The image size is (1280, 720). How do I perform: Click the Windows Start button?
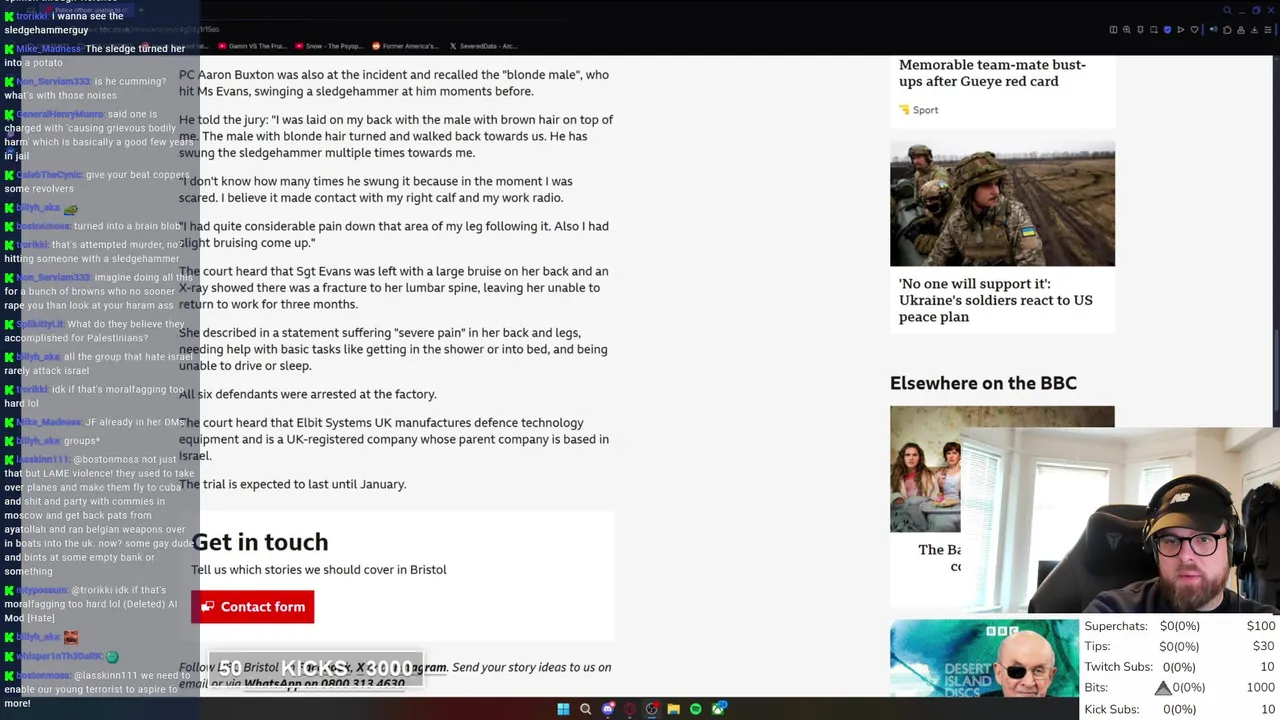coord(563,709)
